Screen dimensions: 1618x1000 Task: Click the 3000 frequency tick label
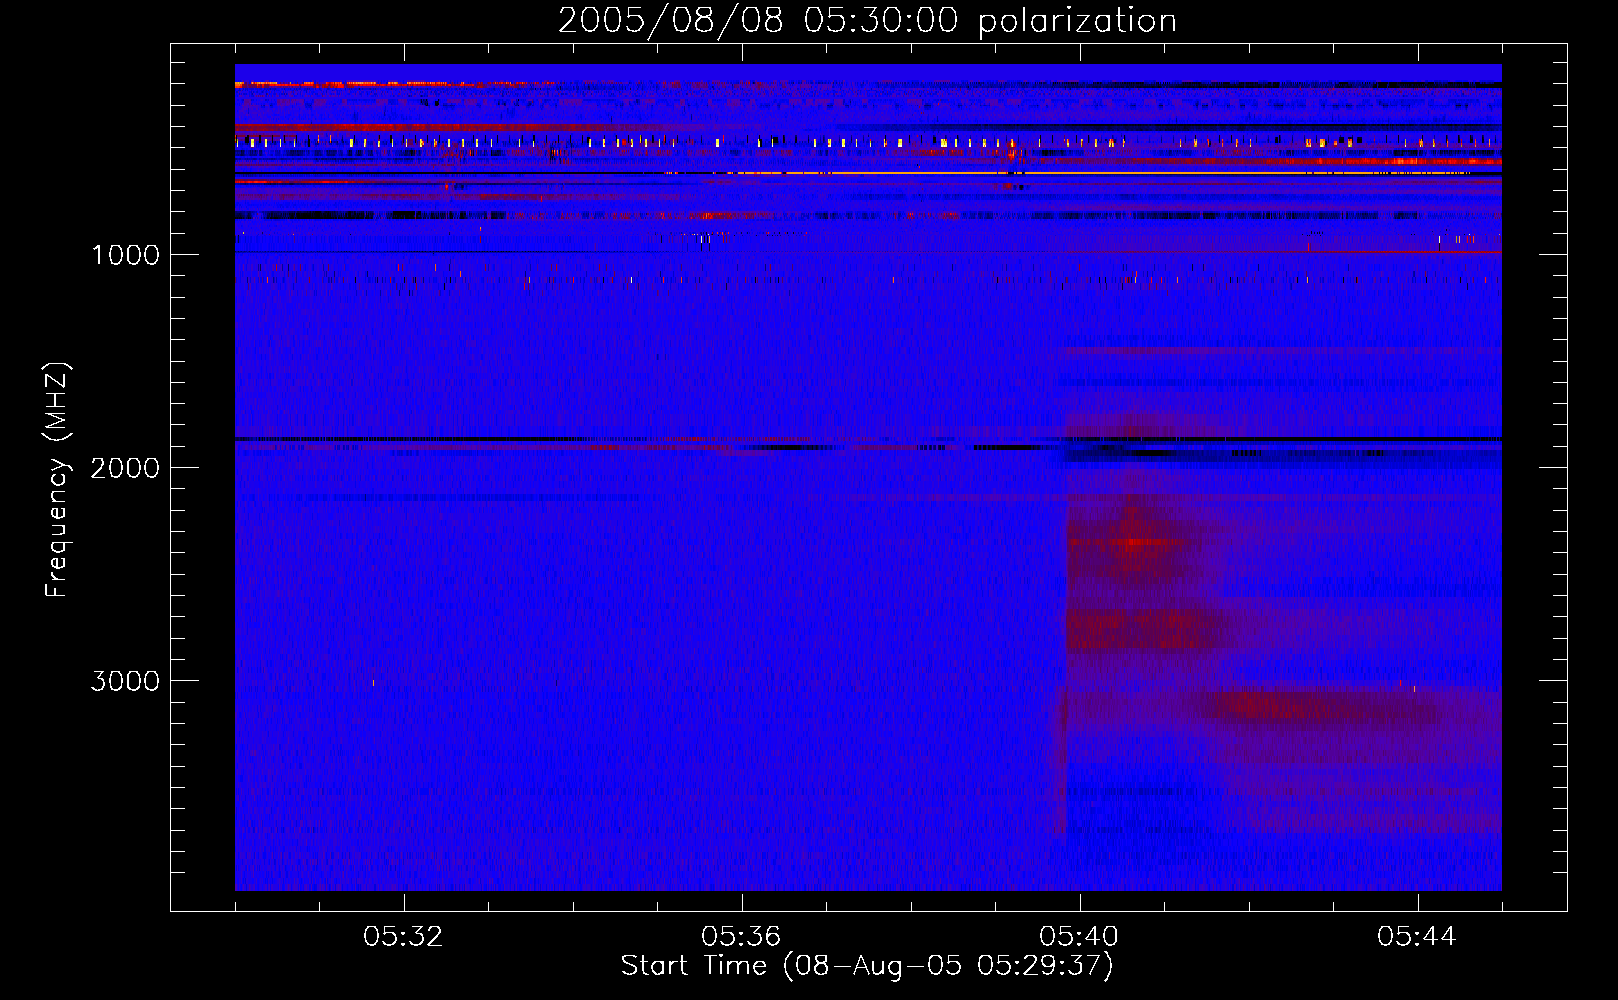[125, 681]
